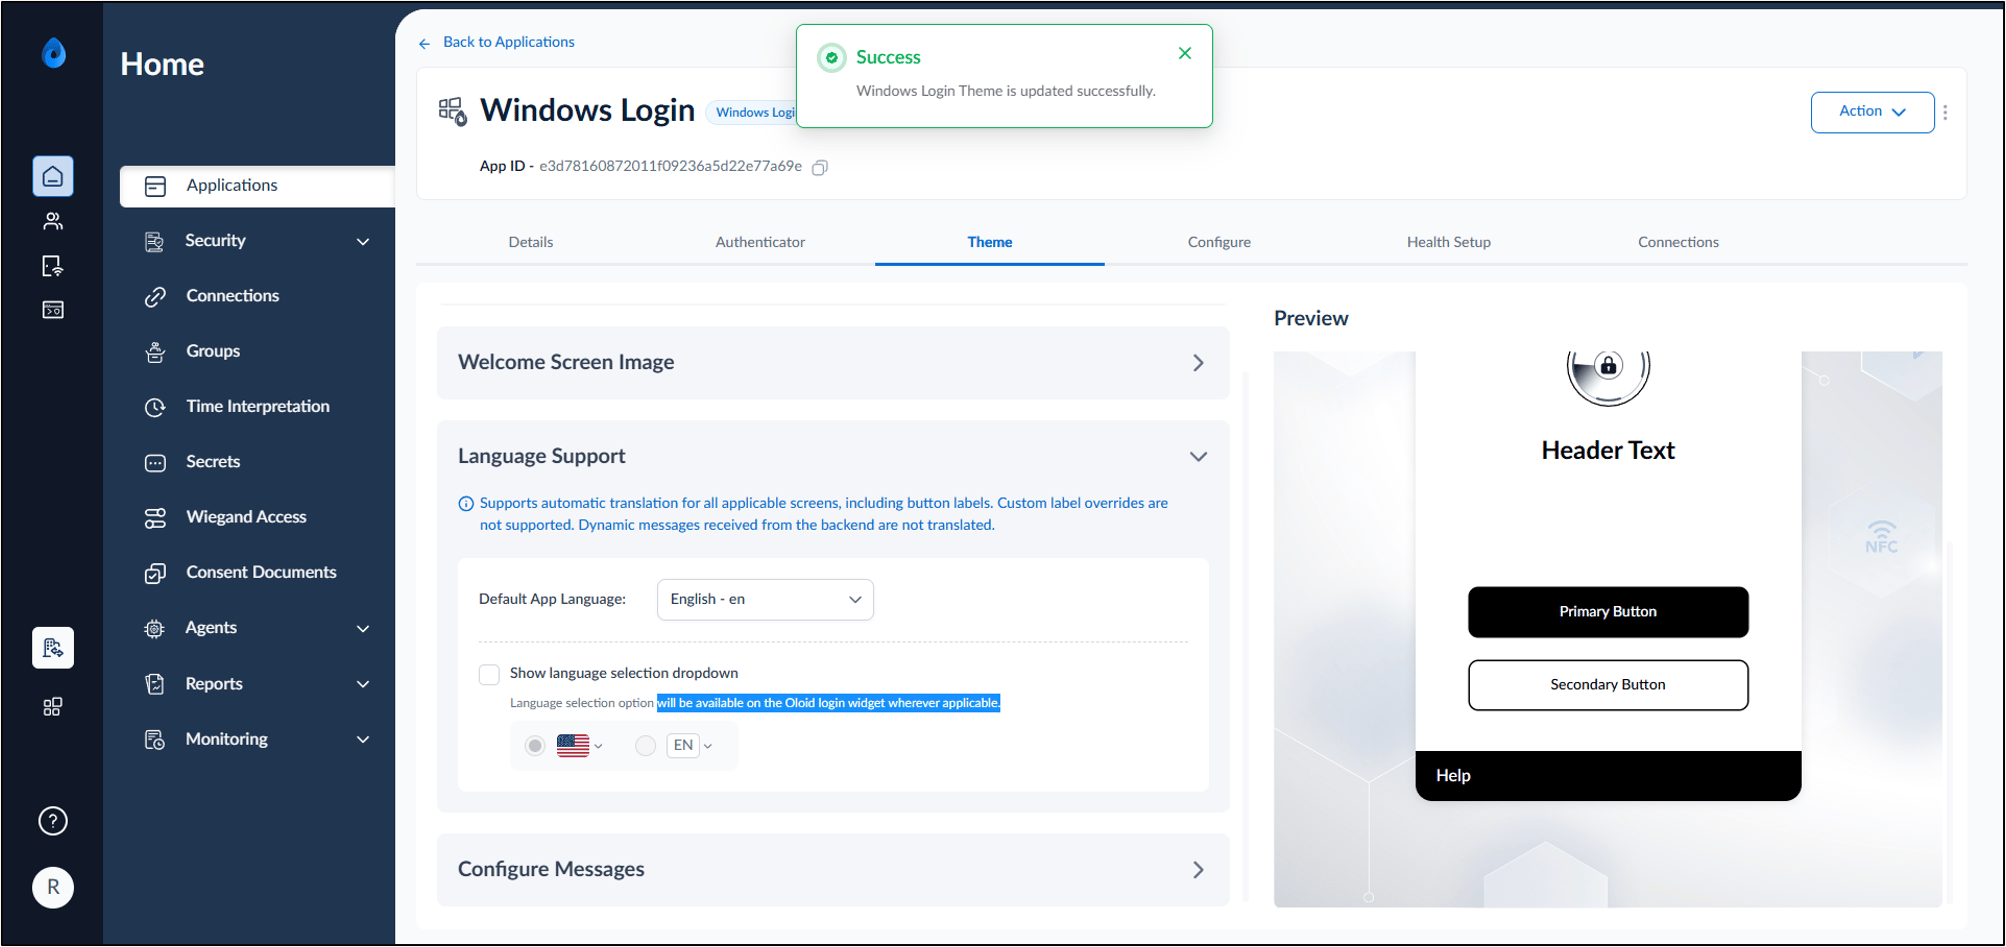The image size is (2006, 947).
Task: Click the back arrow icon
Action: click(x=424, y=43)
